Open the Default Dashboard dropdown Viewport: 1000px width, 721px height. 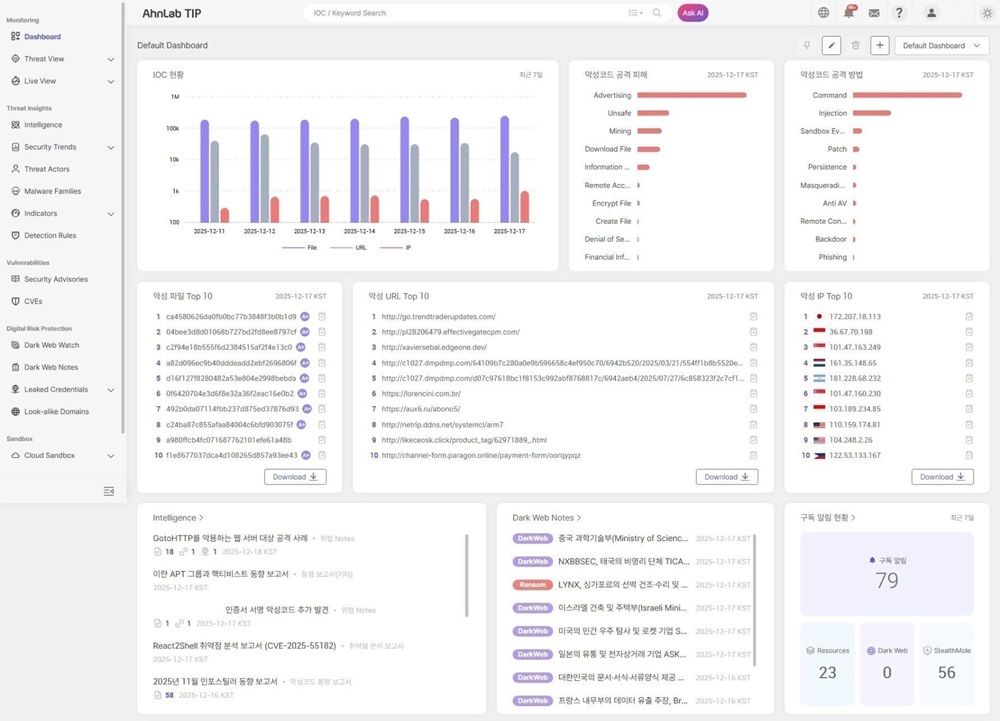tap(941, 45)
